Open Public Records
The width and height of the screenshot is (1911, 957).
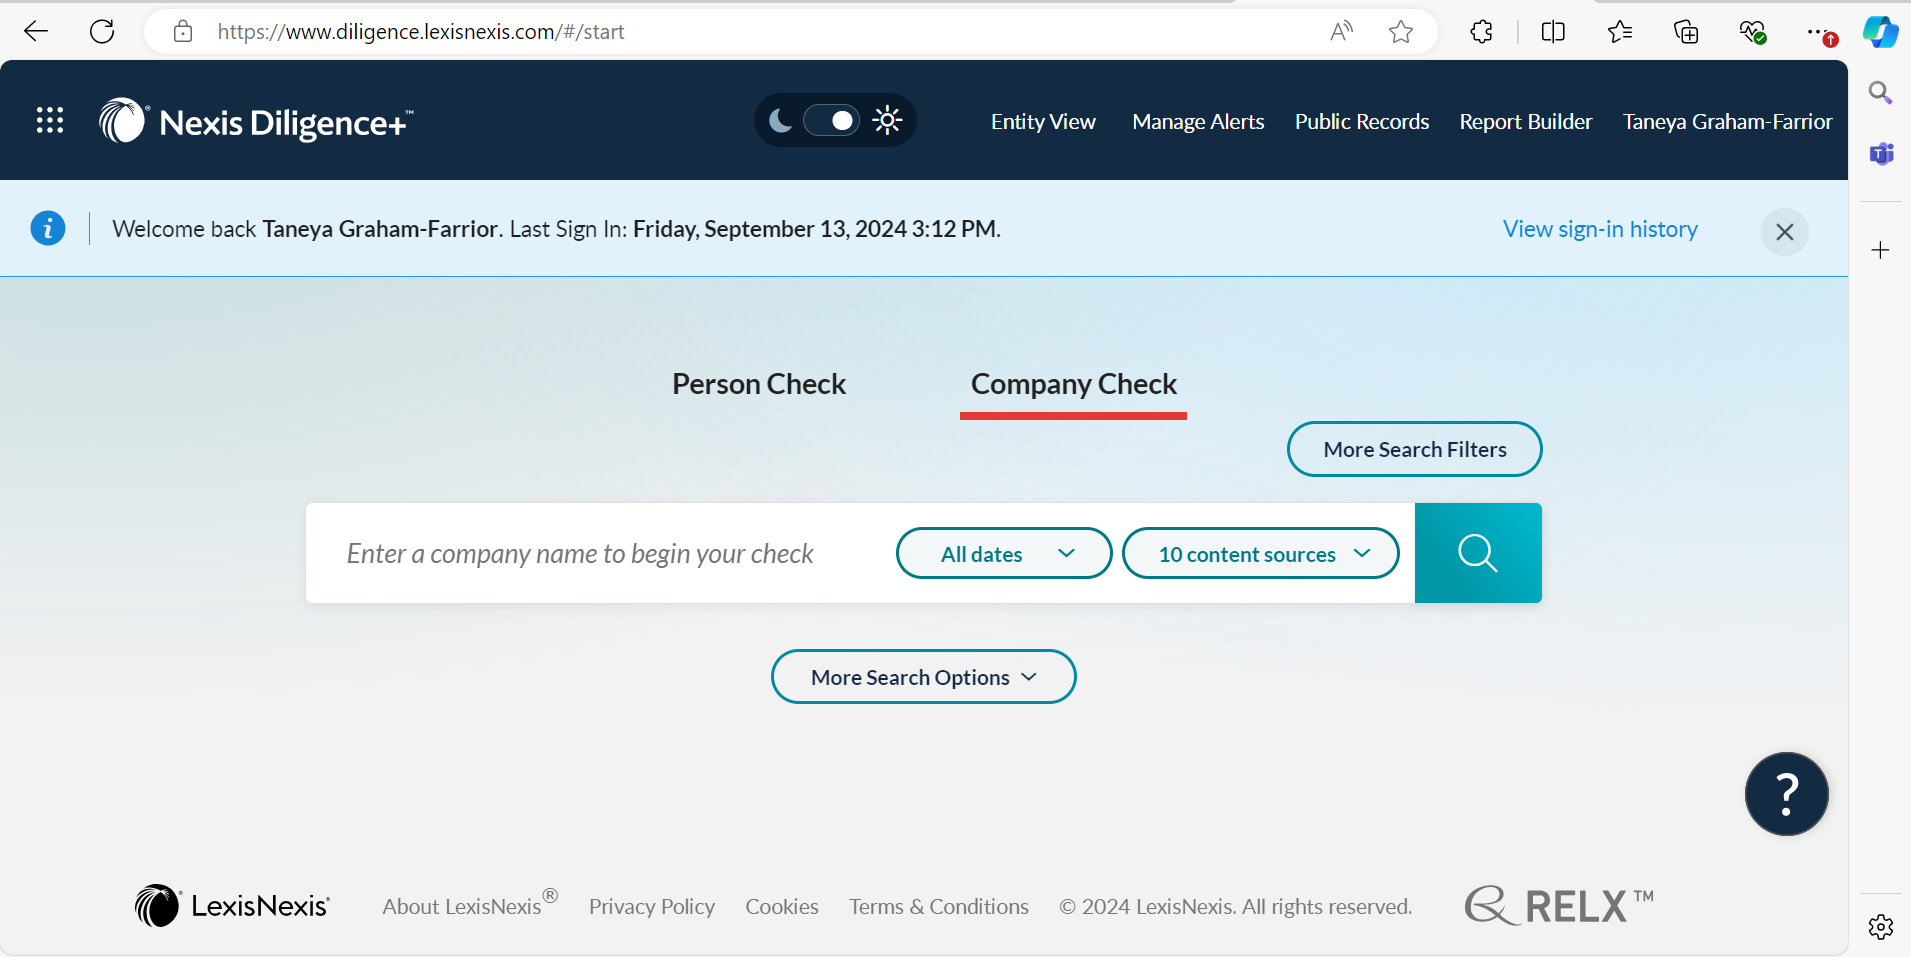coord(1362,122)
